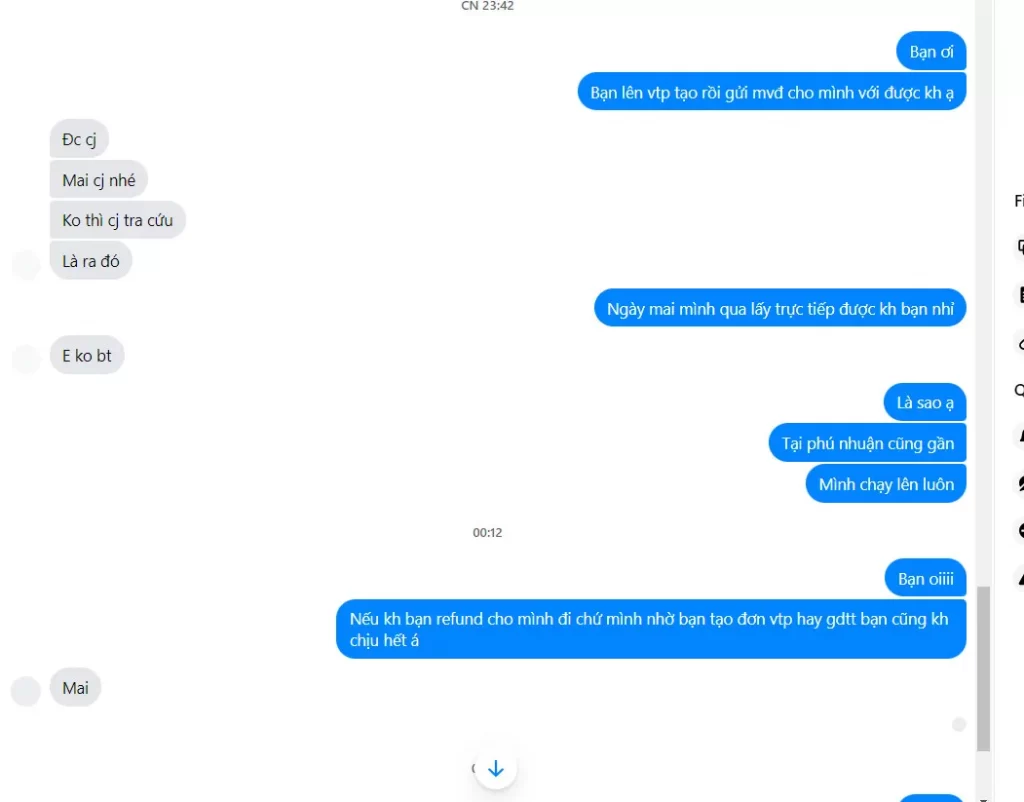Select message "Ngày mai mình qua lấy trực tiếp"
This screenshot has height=802, width=1024.
point(780,308)
